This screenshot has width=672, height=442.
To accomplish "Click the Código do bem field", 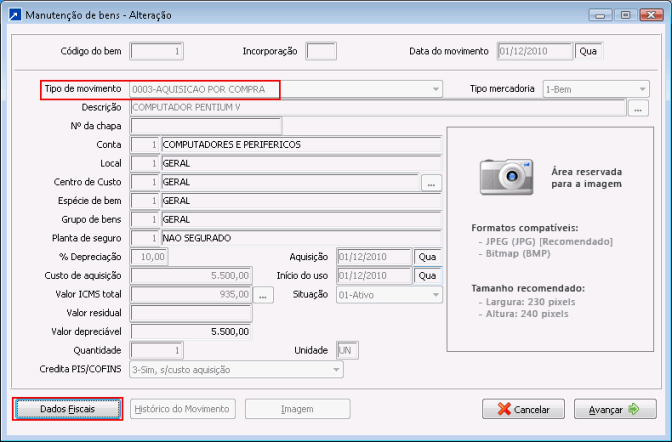I will pyautogui.click(x=156, y=51).
